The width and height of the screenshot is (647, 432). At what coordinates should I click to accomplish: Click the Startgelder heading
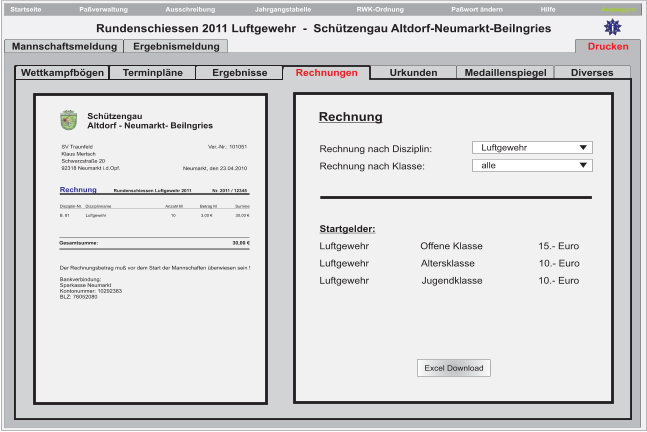347,229
